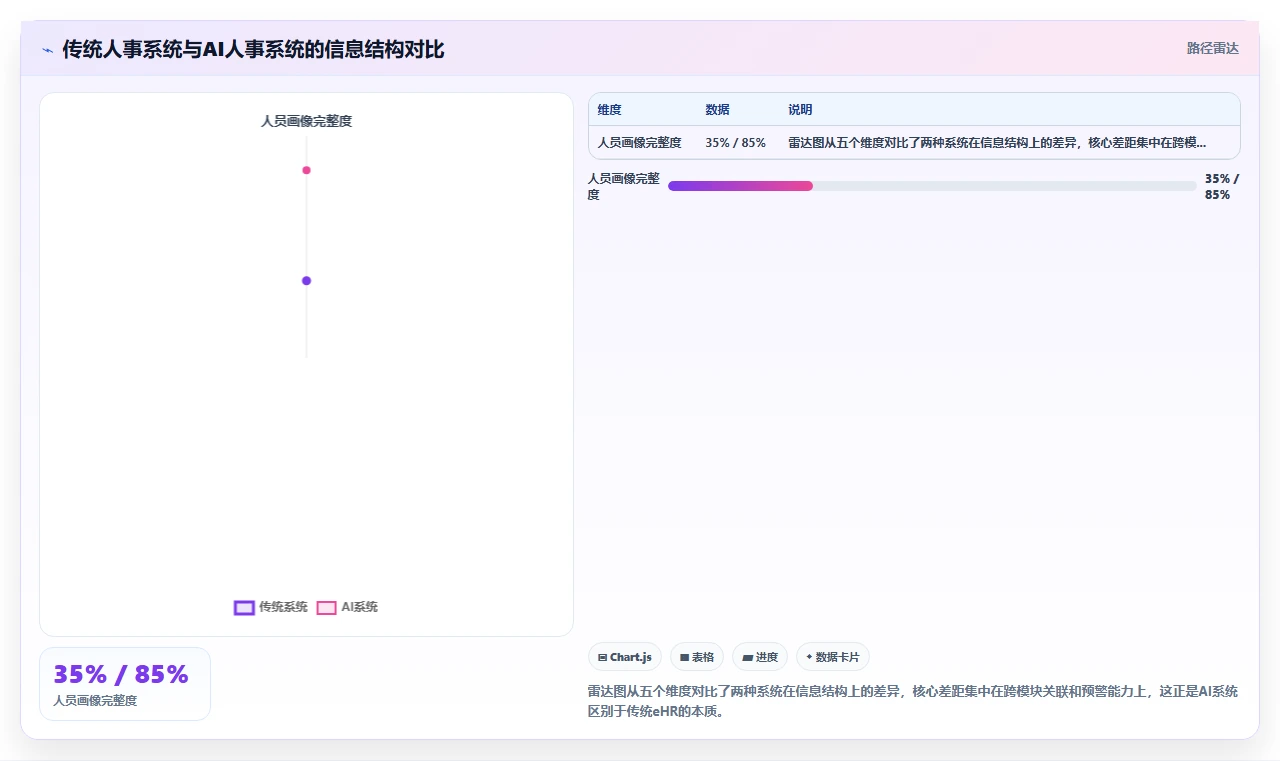Click the pink AI系统 legend swatch
Image resolution: width=1280 pixels, height=761 pixels.
(x=326, y=608)
